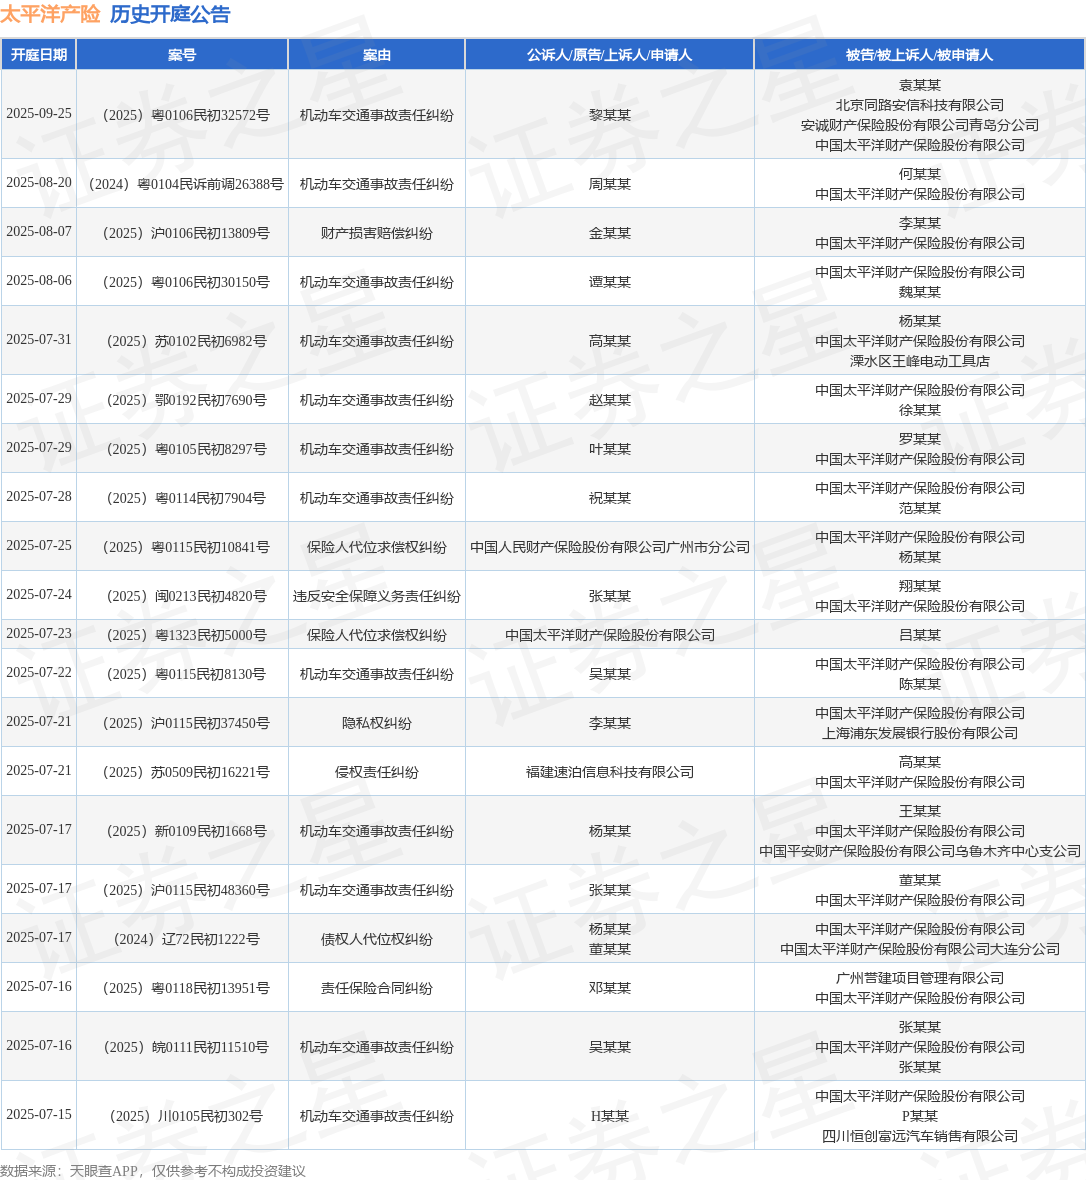This screenshot has height=1180, width=1086.
Task: Click date cell 2025-08-20
Action: (39, 183)
